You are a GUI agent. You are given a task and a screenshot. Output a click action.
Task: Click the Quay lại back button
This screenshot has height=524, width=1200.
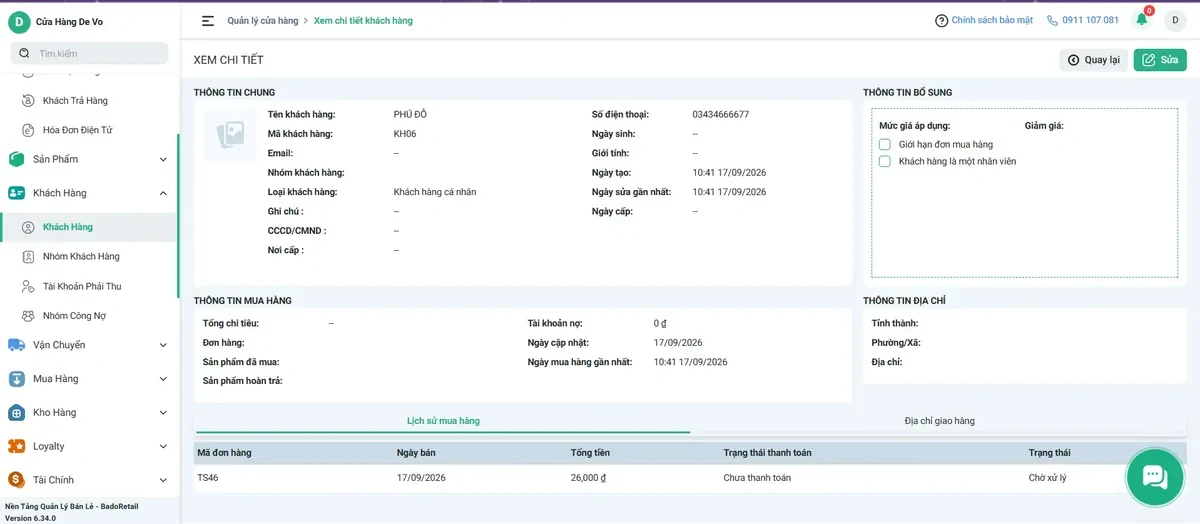pyautogui.click(x=1094, y=60)
